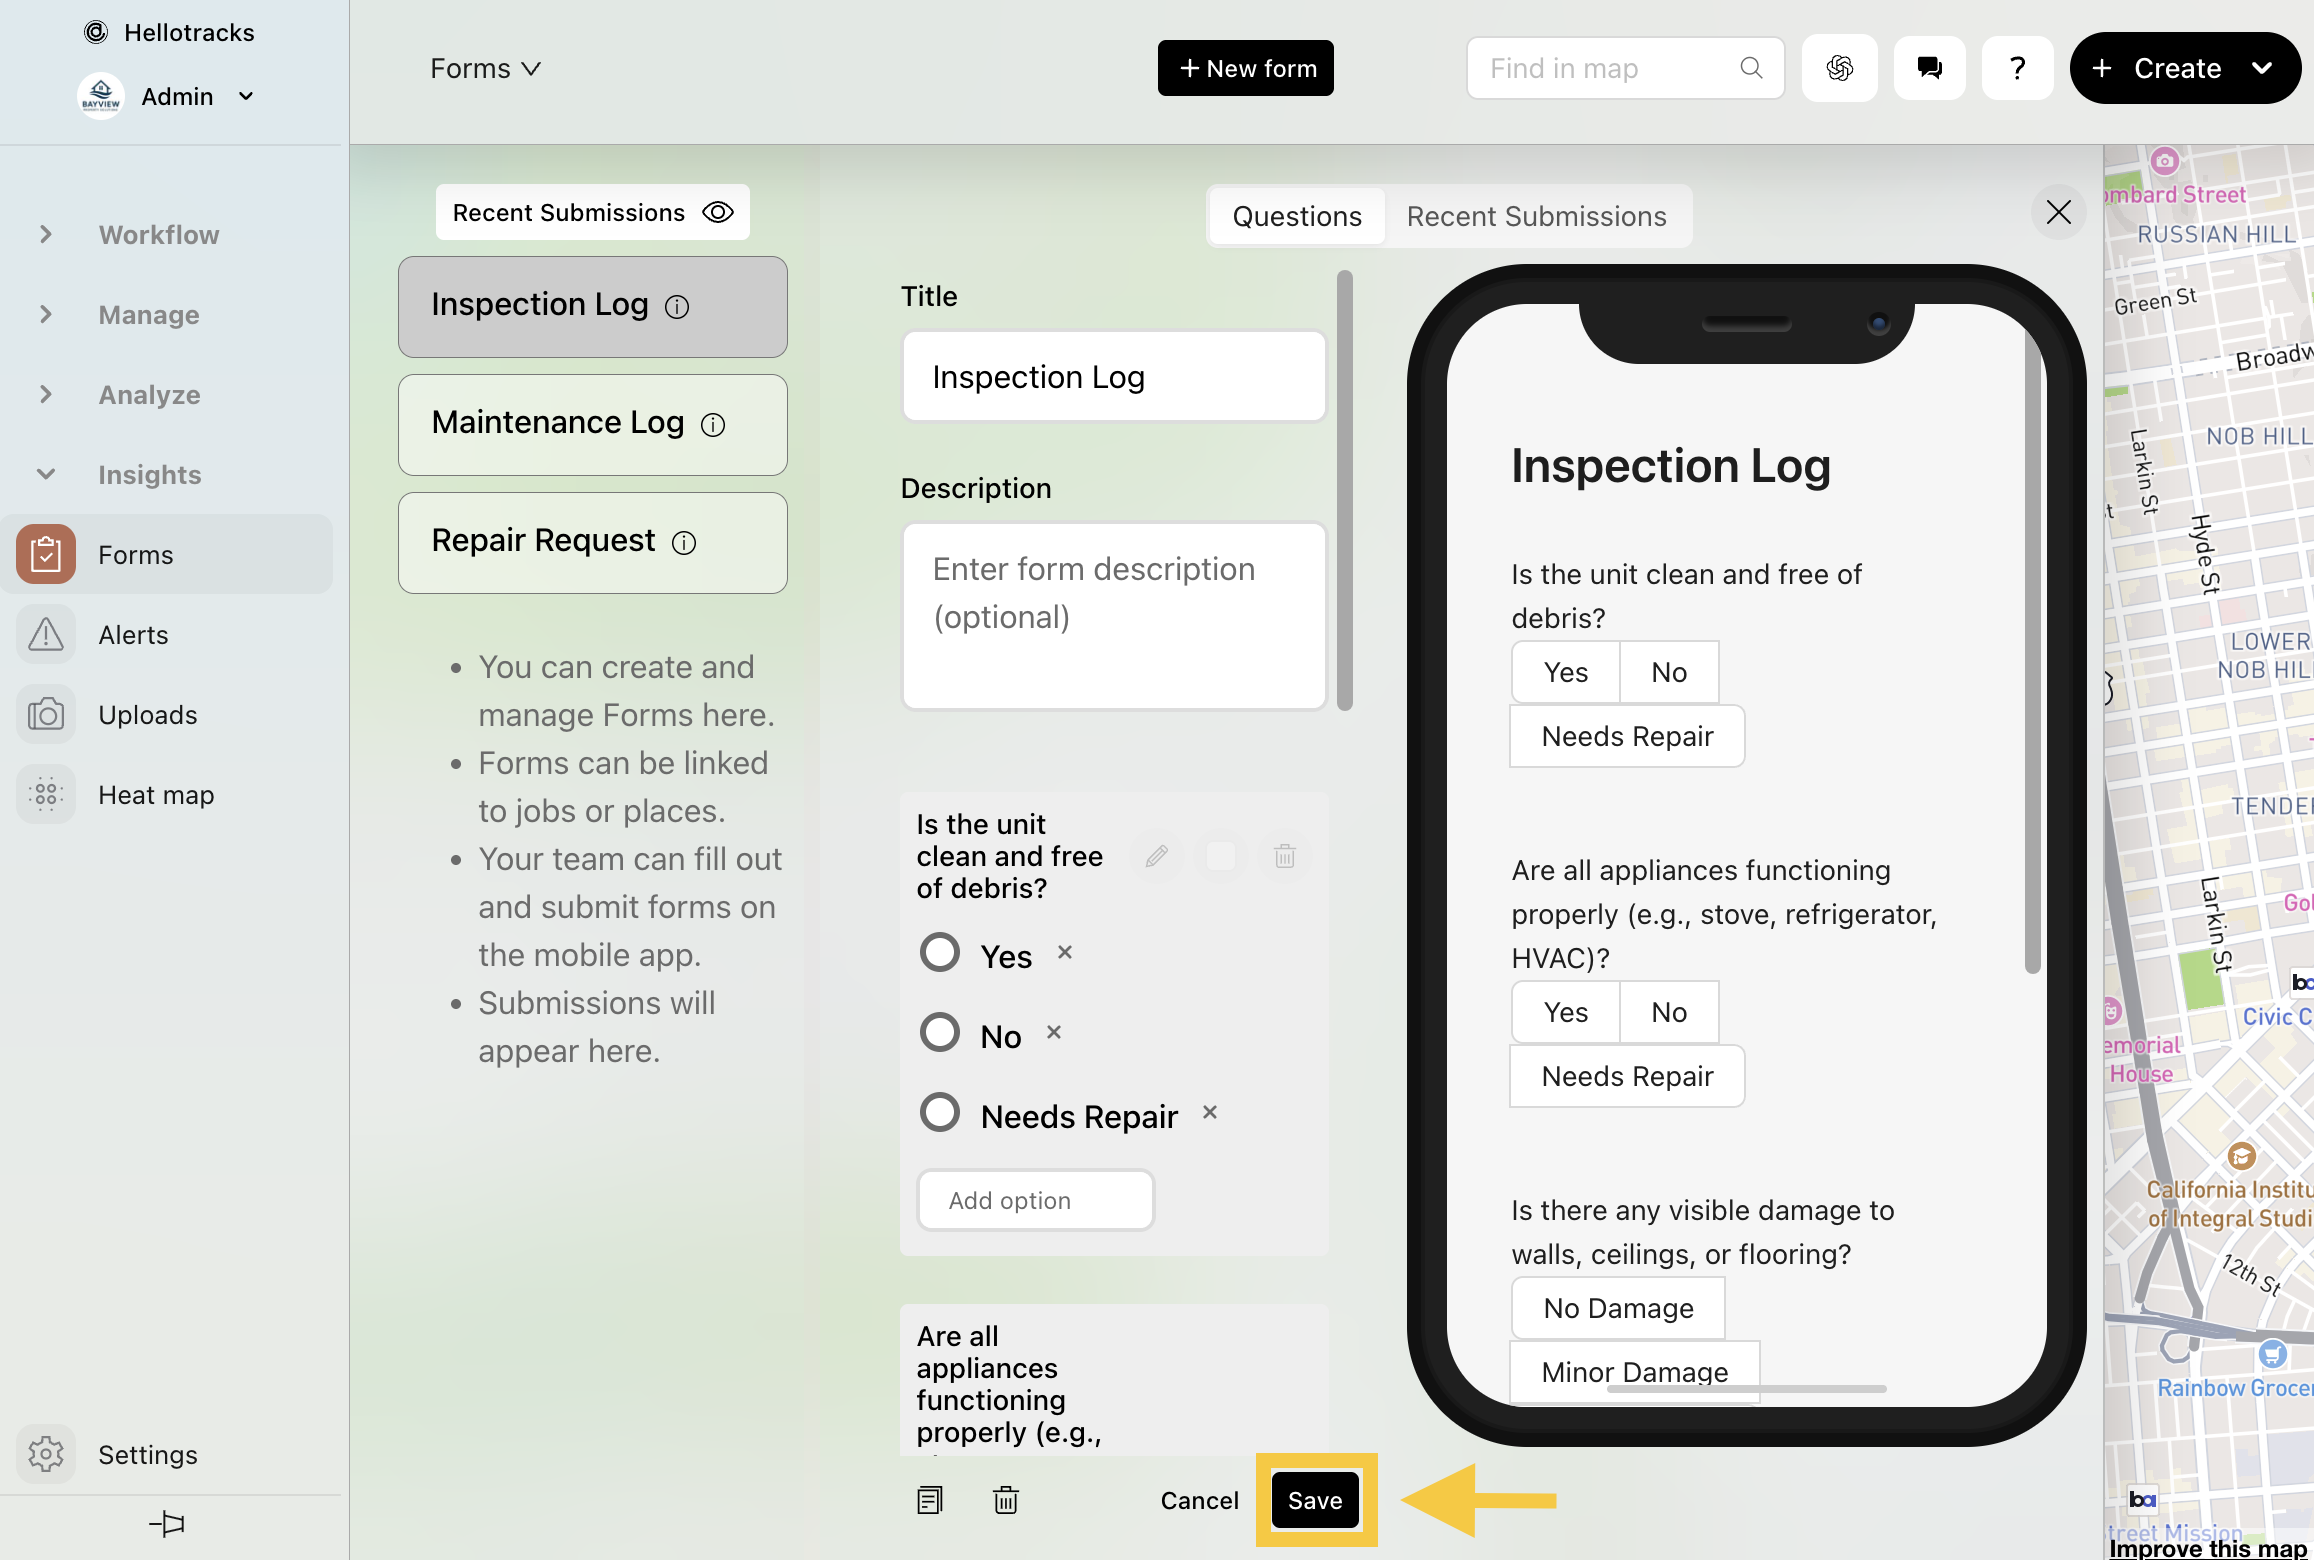
Task: Click the Save button
Action: point(1314,1500)
